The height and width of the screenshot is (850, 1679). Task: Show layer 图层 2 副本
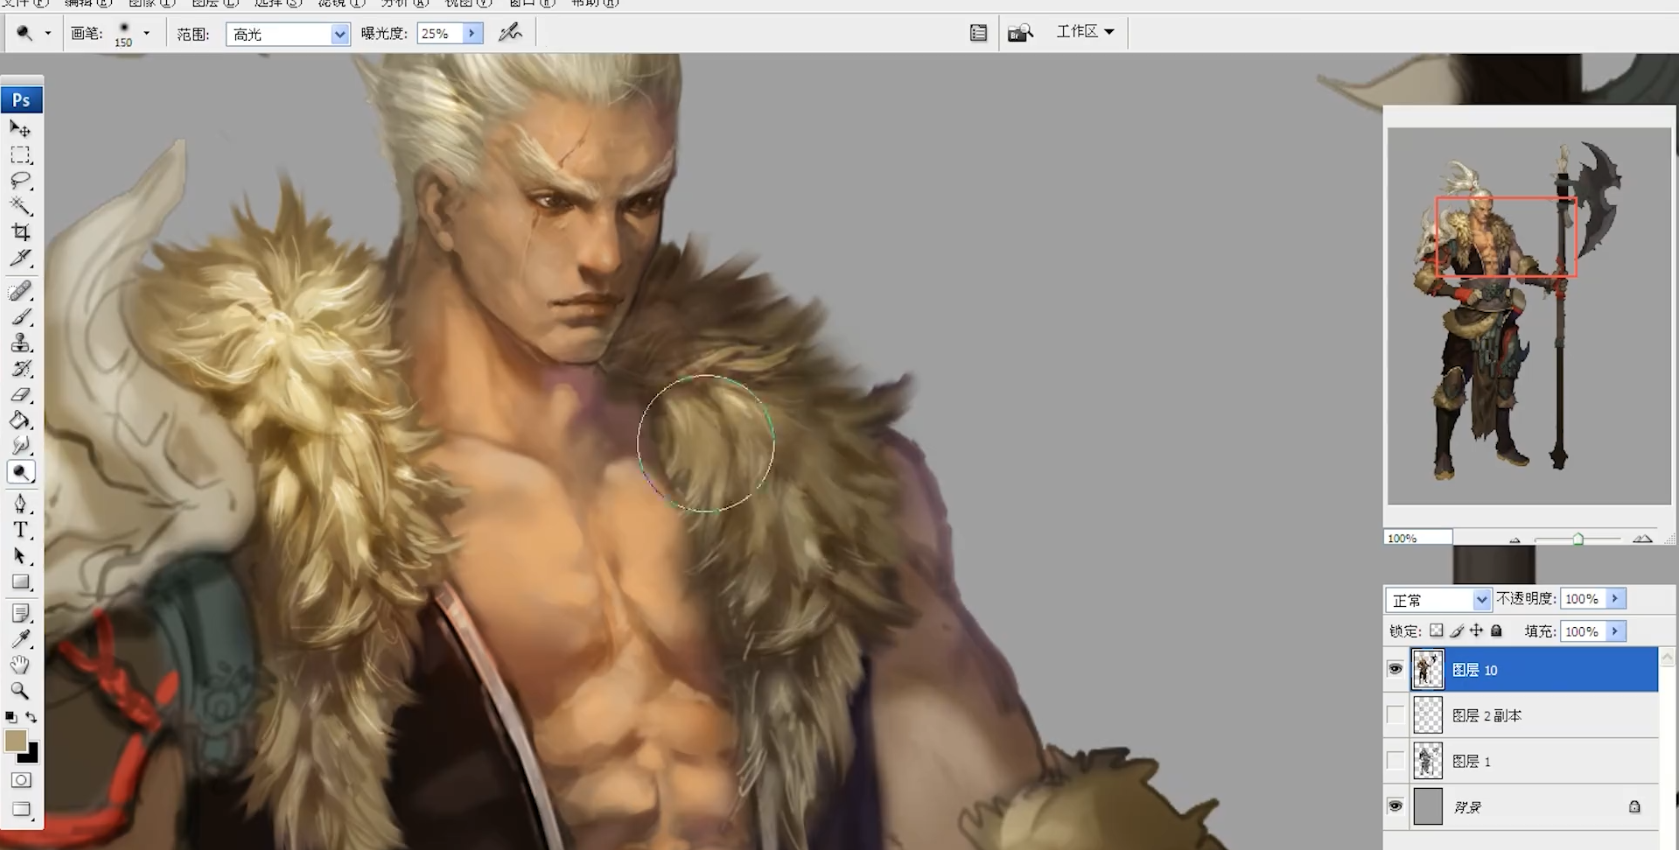(x=1395, y=715)
